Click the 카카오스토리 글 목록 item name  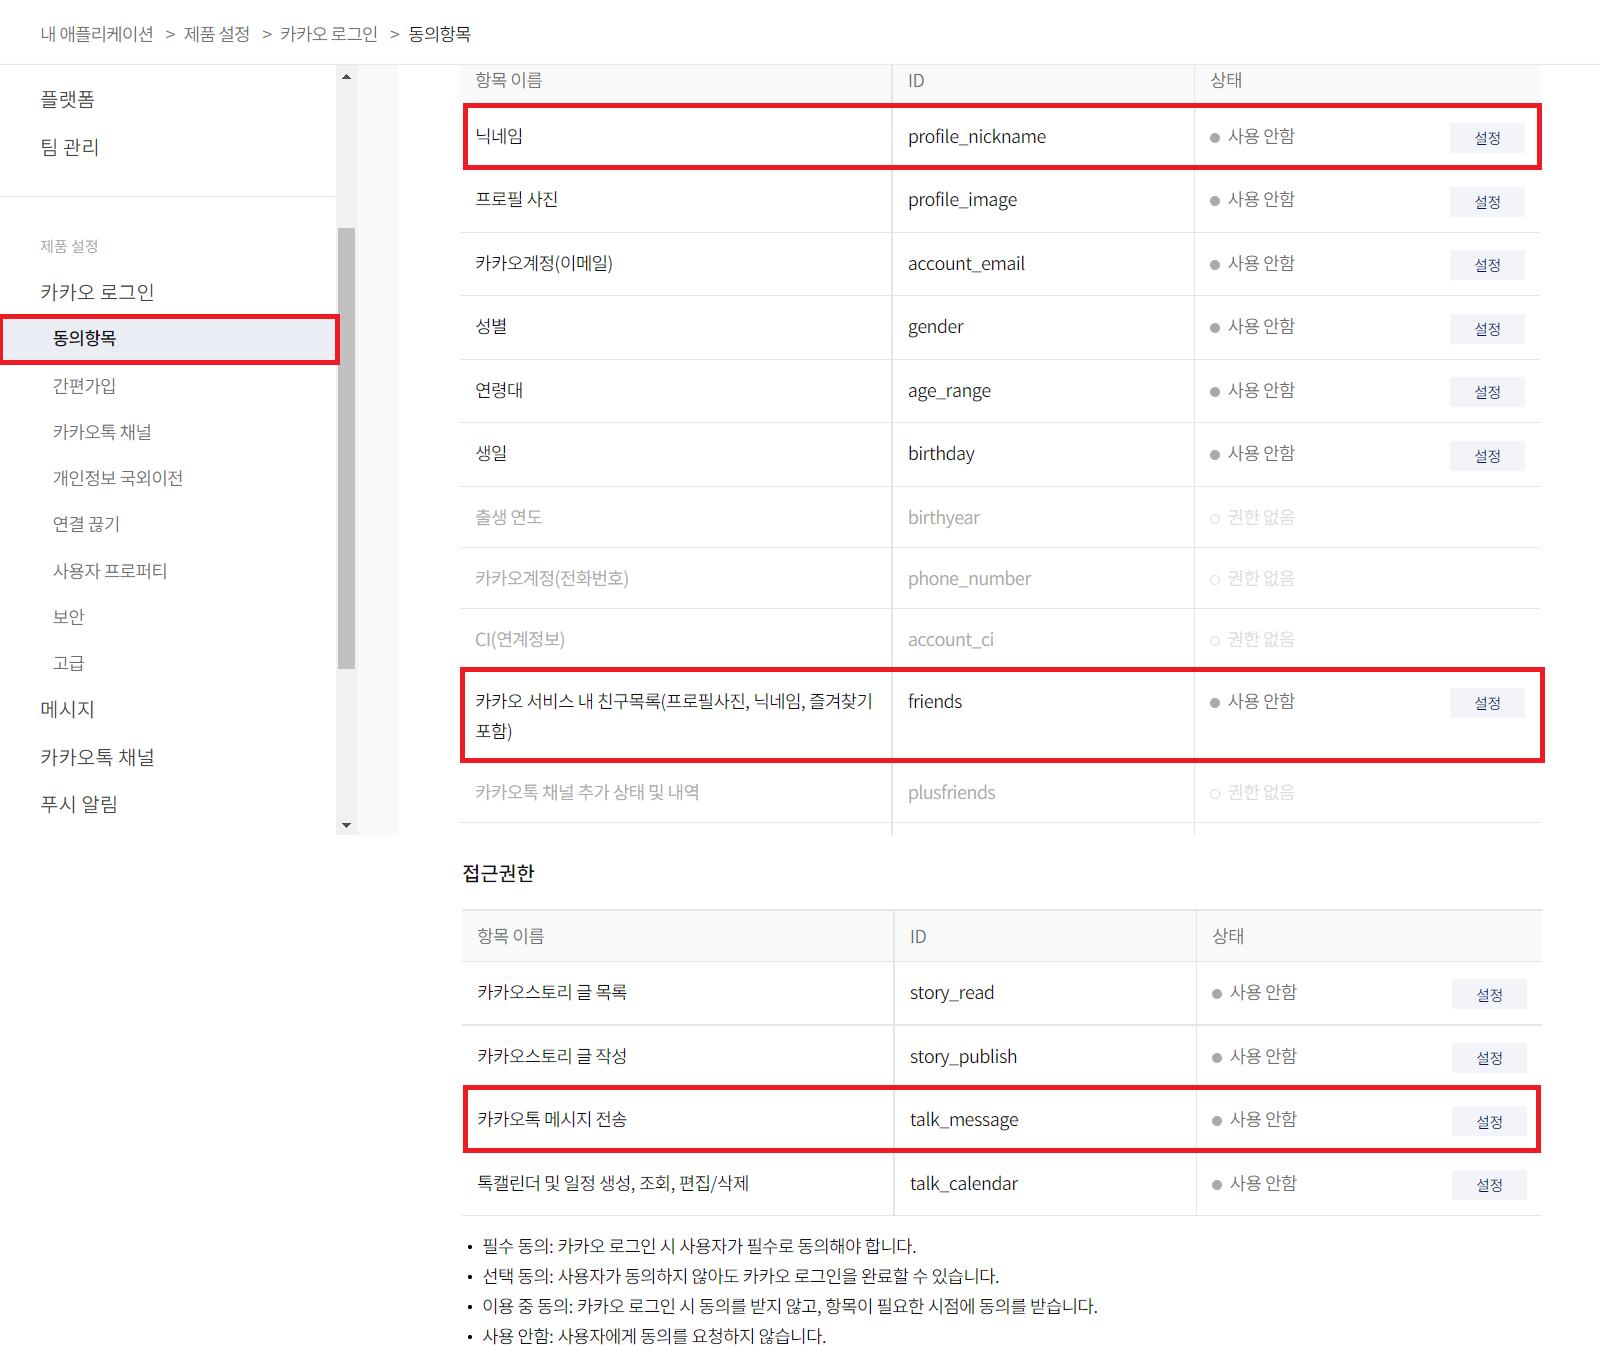pyautogui.click(x=551, y=992)
